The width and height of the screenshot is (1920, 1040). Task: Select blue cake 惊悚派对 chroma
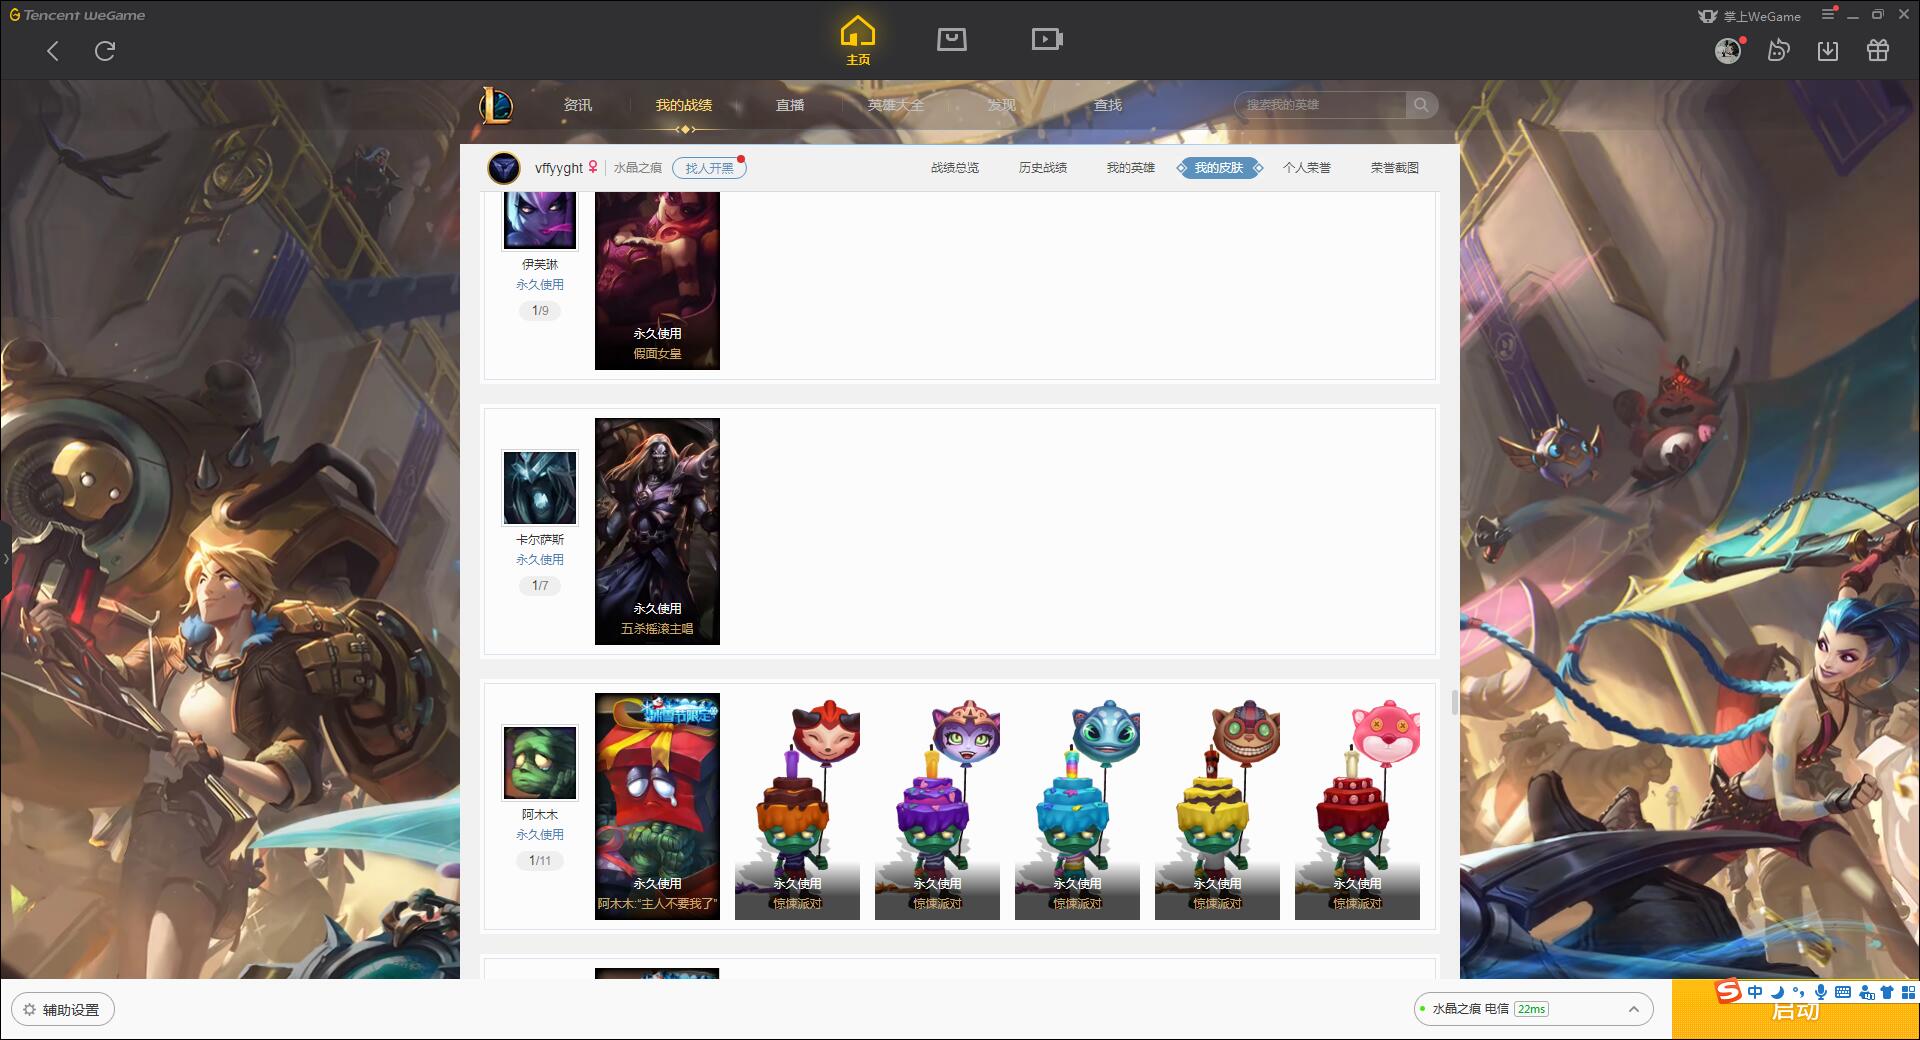pyautogui.click(x=1077, y=806)
